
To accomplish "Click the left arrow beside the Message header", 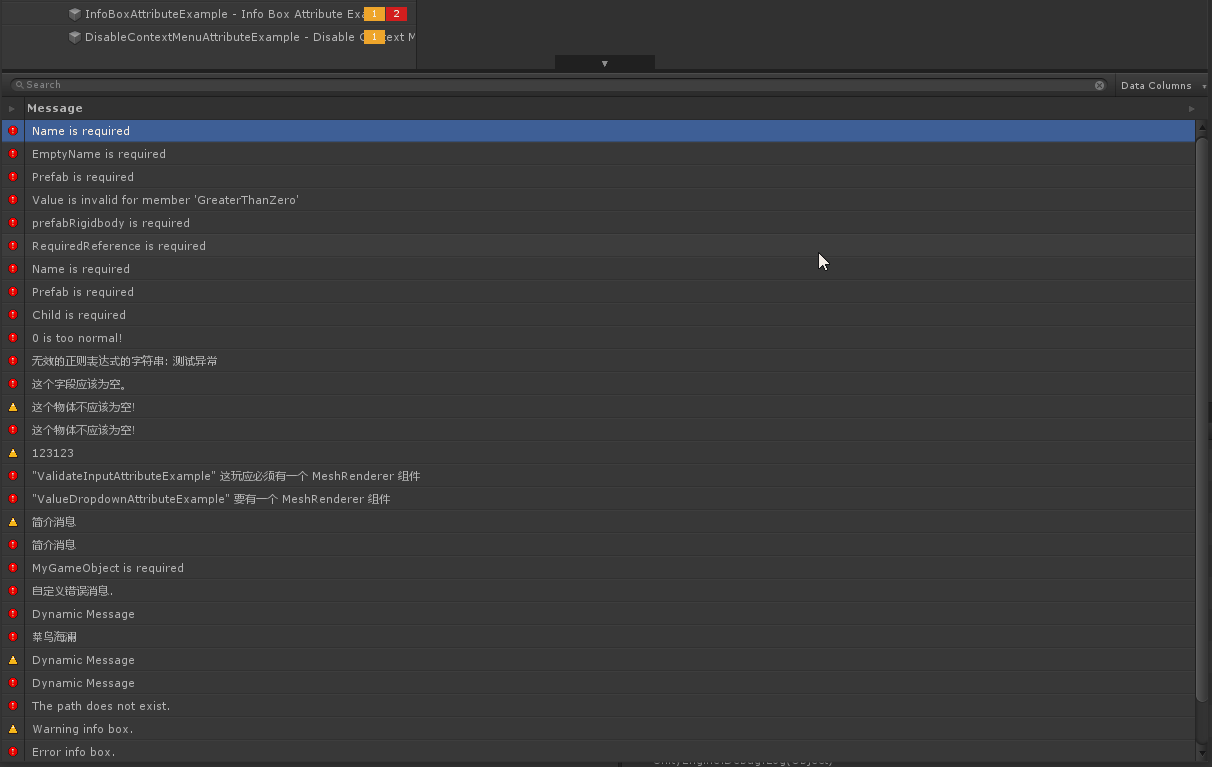I will tap(12, 108).
